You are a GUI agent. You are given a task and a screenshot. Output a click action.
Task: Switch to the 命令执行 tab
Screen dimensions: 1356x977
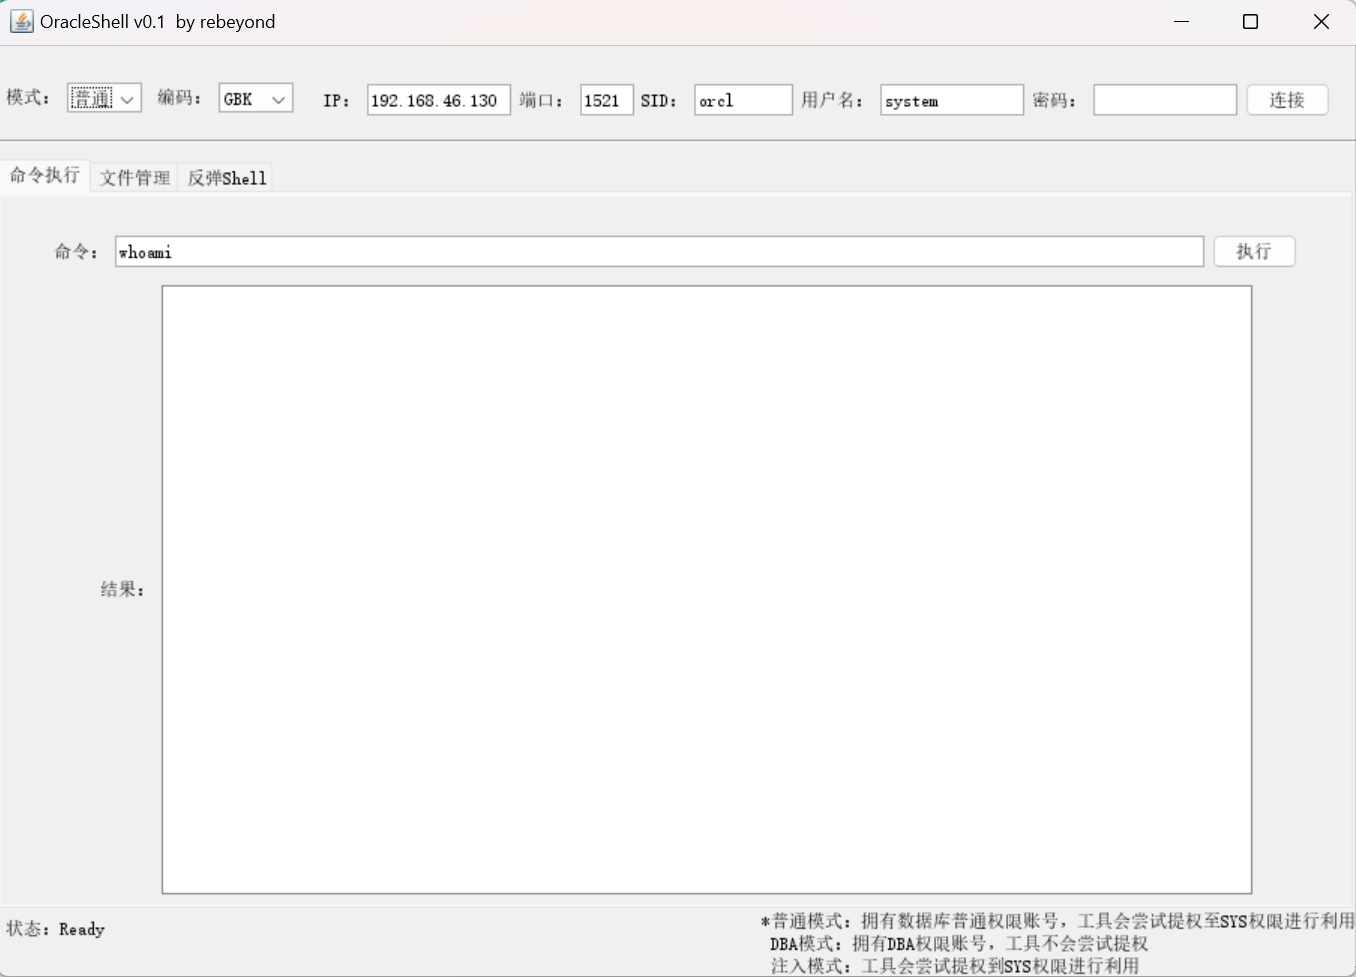point(45,176)
